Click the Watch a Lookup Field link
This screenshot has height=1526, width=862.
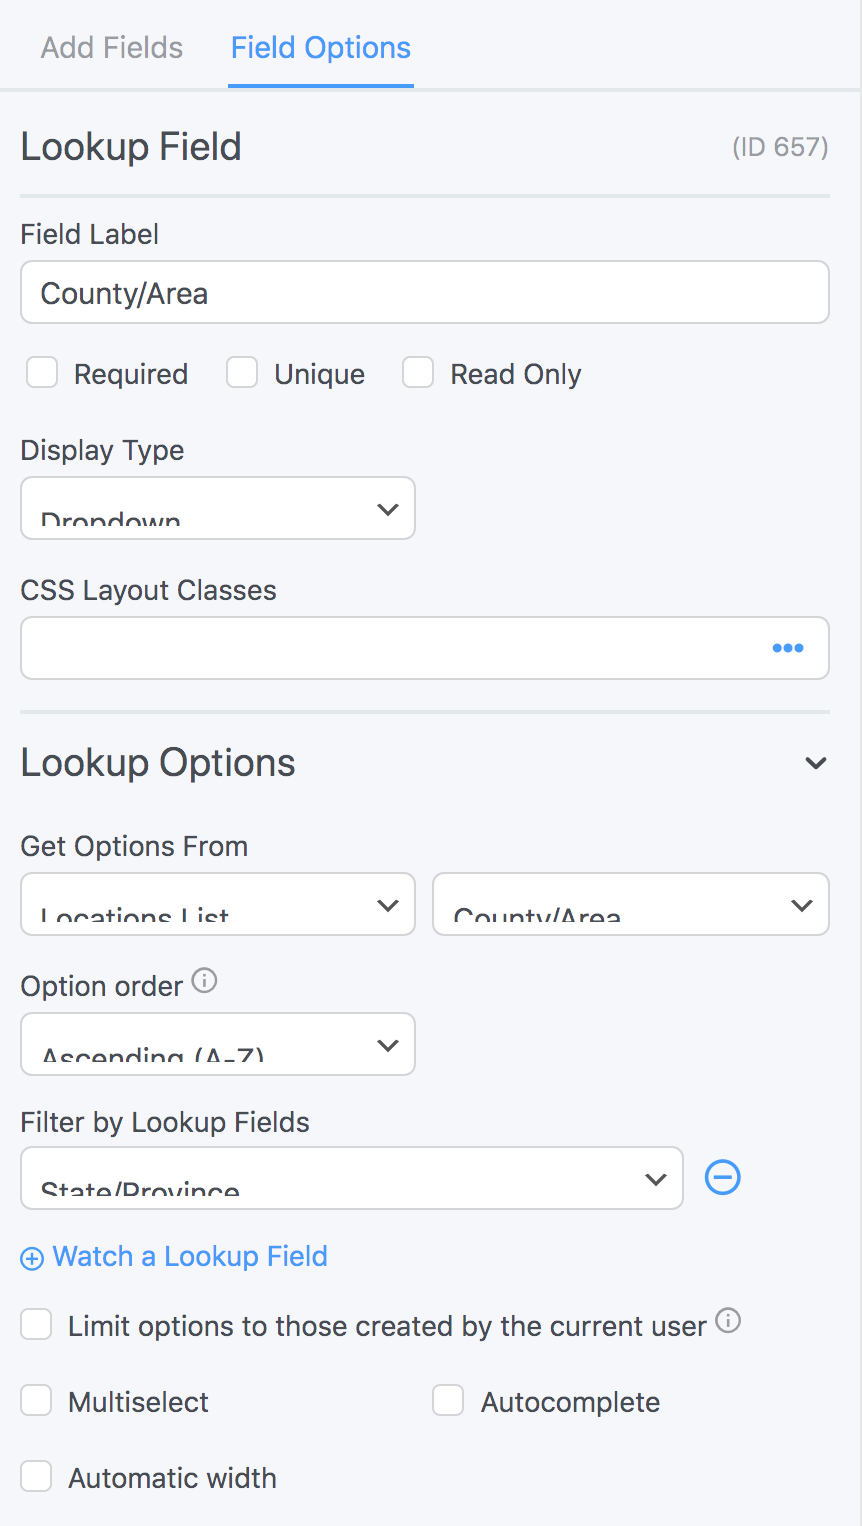point(175,1257)
